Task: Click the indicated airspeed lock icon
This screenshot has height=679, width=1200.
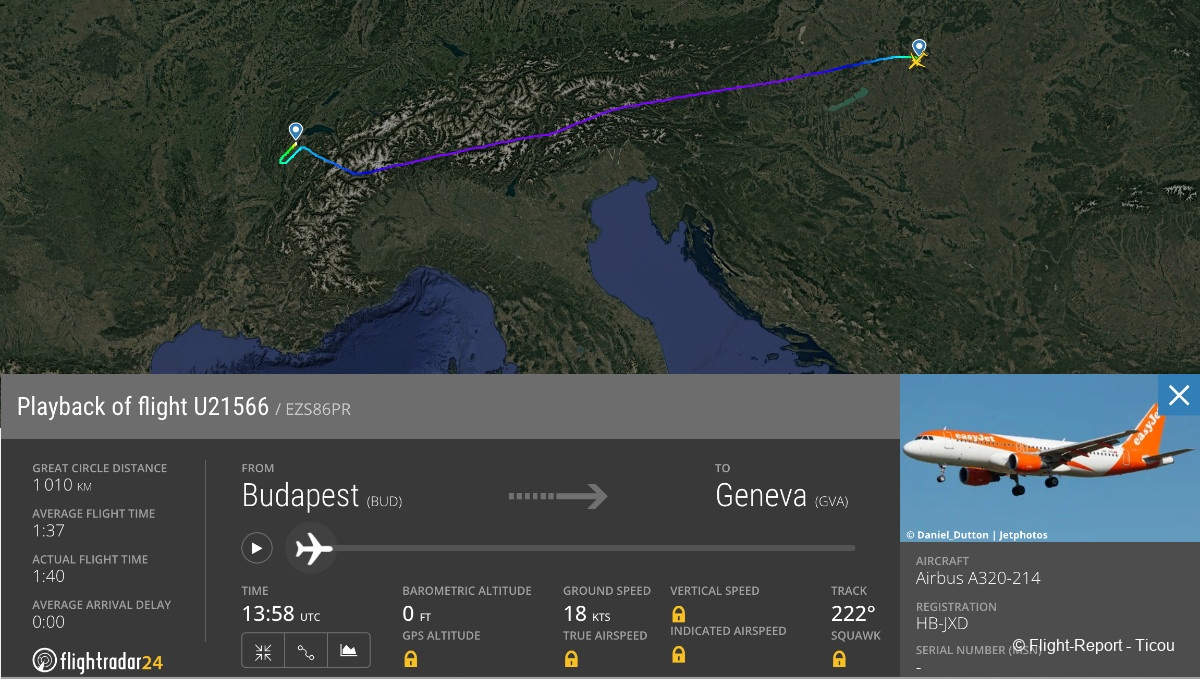Action: 678,654
